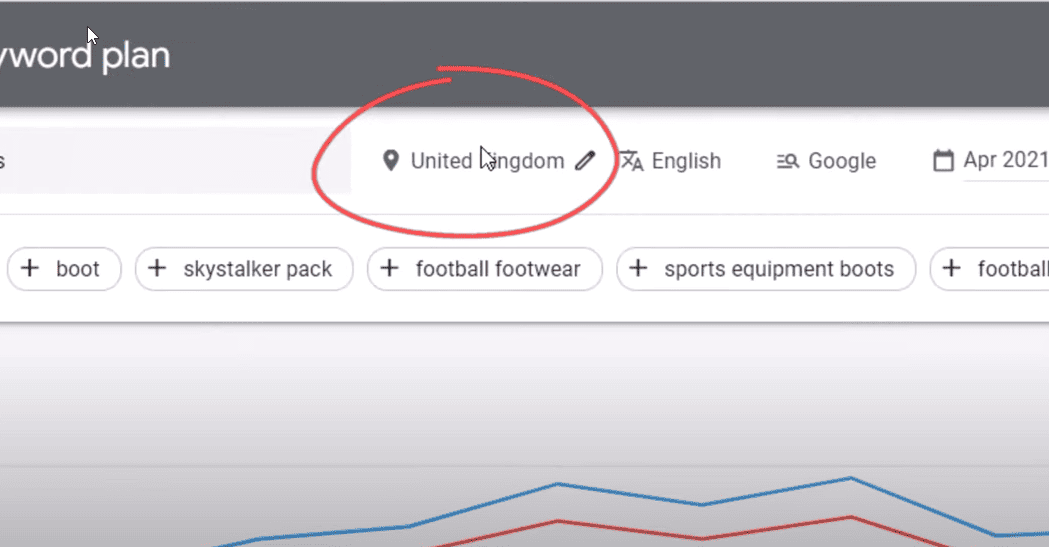
Task: Open the United Kingdom location setting
Action: [x=488, y=160]
